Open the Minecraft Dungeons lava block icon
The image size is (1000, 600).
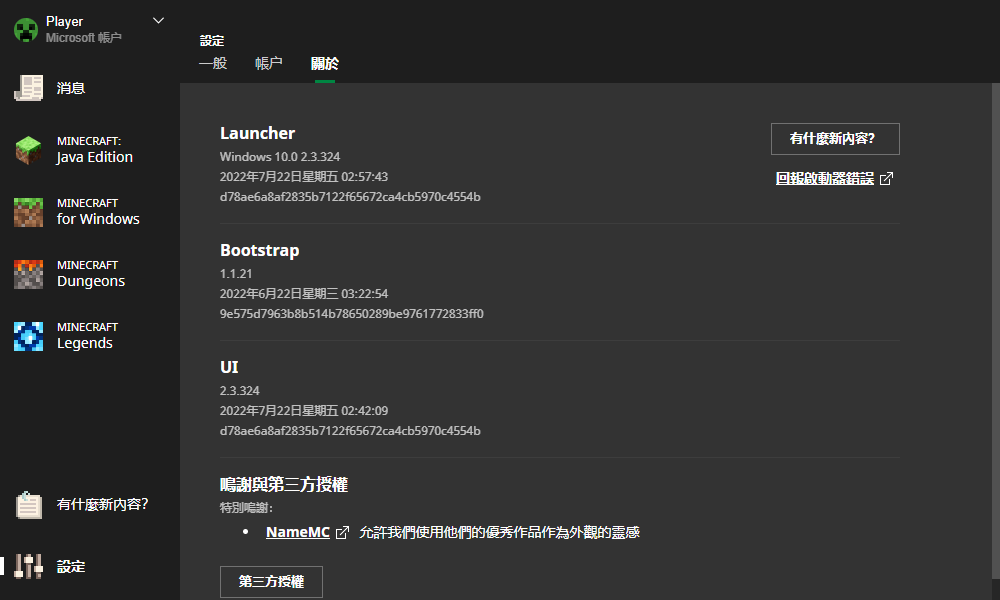coord(29,274)
